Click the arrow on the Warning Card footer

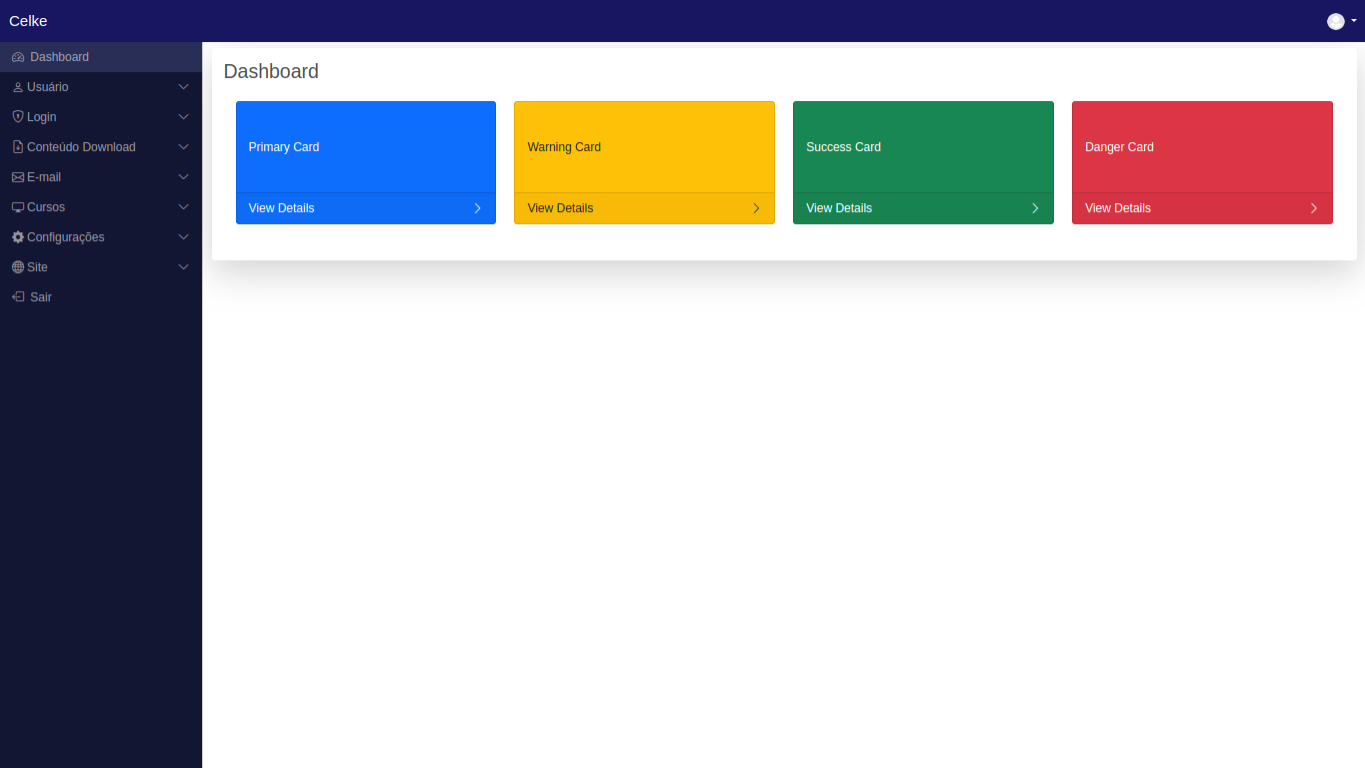(x=756, y=208)
